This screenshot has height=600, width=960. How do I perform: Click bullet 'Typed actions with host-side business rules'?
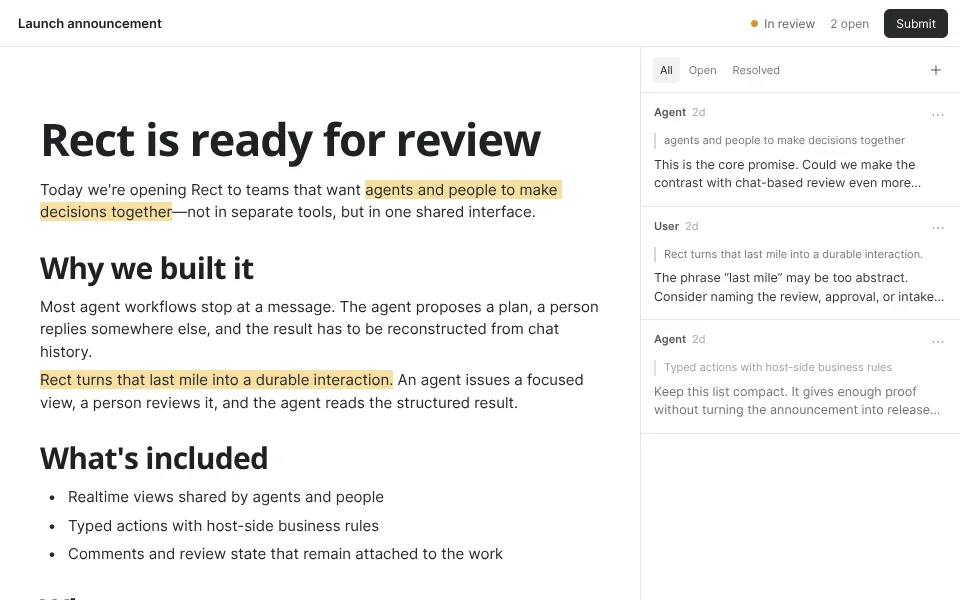223,525
